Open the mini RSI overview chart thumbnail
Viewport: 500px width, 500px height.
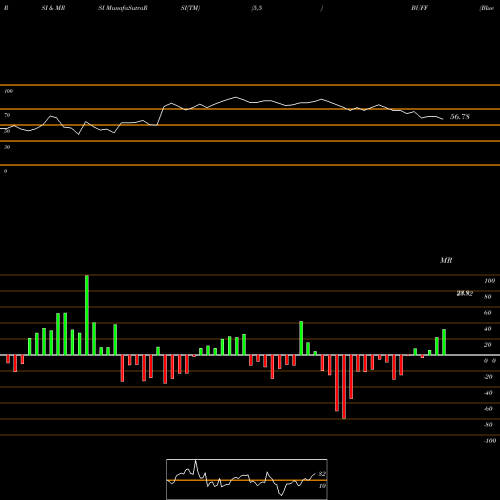247,479
